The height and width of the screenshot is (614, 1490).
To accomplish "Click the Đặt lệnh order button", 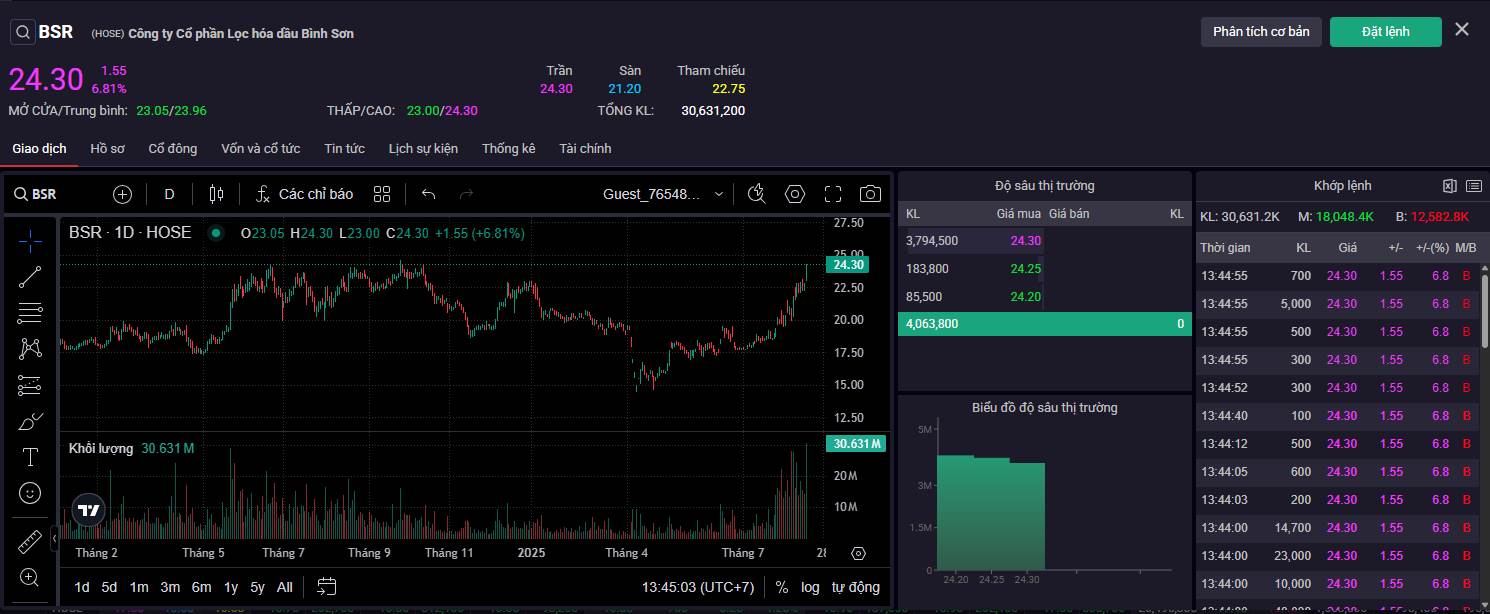I will click(x=1385, y=31).
